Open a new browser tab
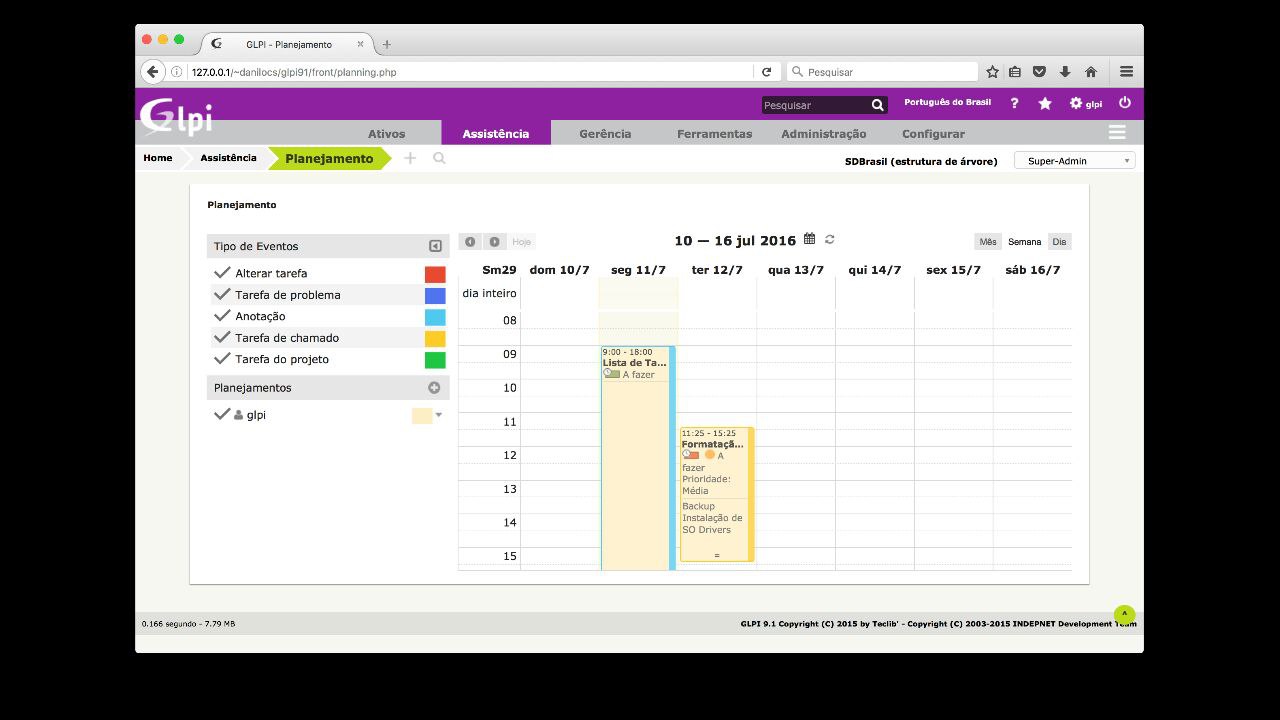The height and width of the screenshot is (720, 1280). 387,44
